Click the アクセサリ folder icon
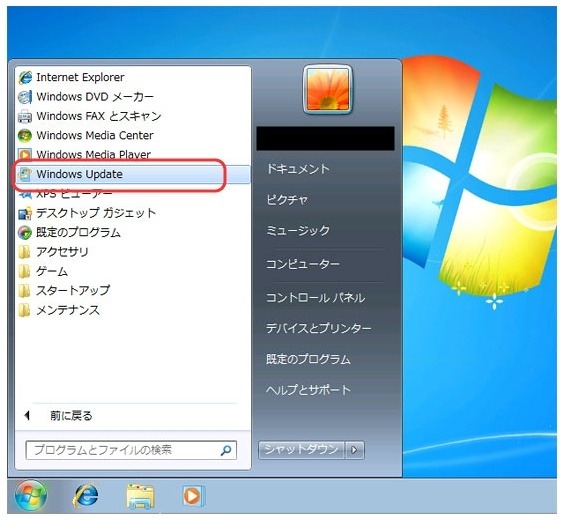 tap(24, 252)
